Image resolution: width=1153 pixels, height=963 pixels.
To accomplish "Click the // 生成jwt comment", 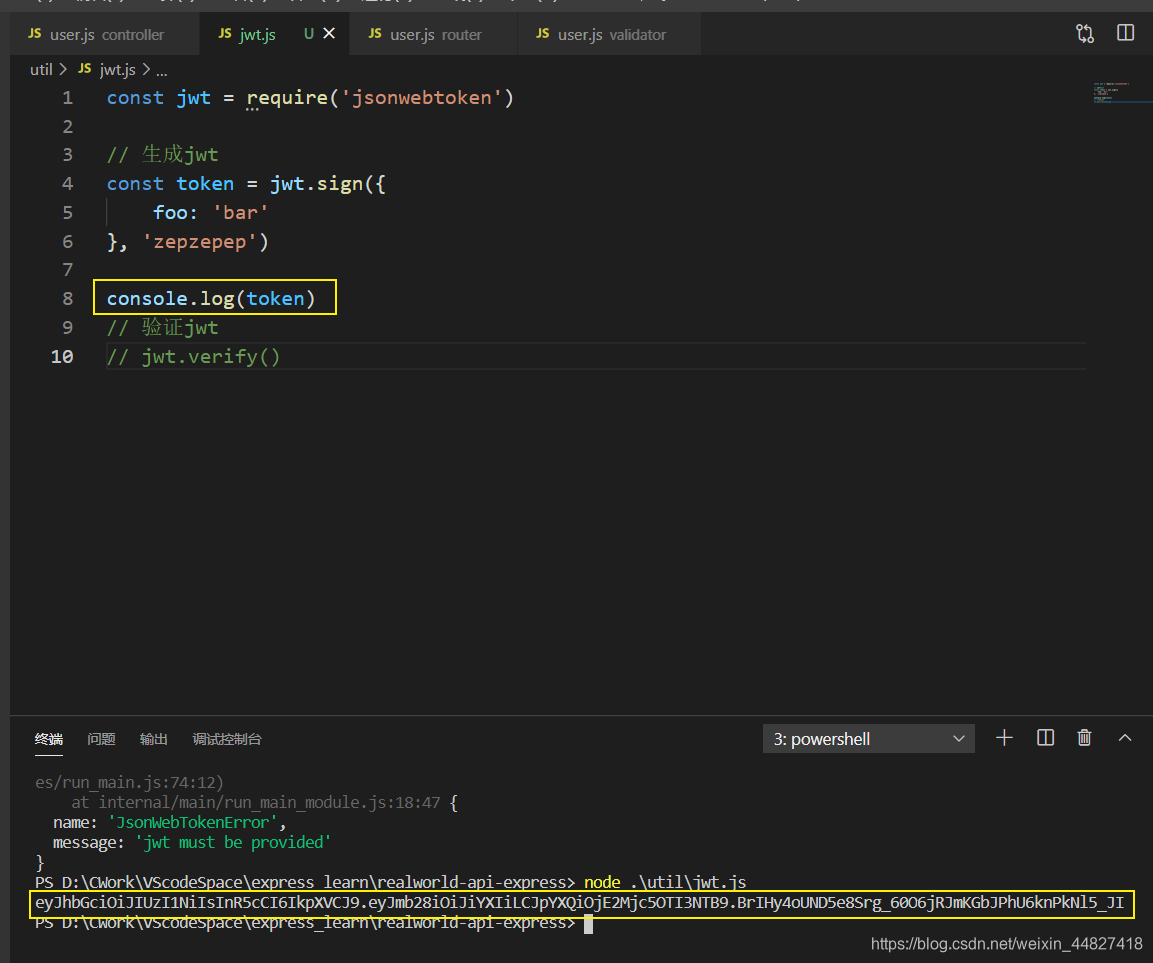I will pos(163,155).
